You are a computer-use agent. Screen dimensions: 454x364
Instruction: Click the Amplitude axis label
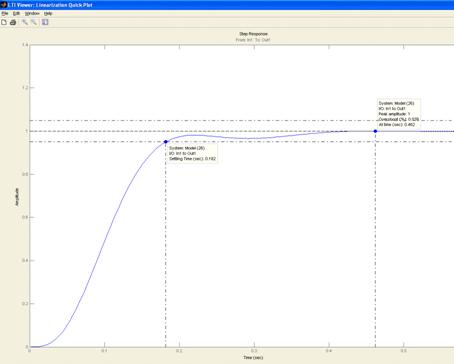click(17, 197)
